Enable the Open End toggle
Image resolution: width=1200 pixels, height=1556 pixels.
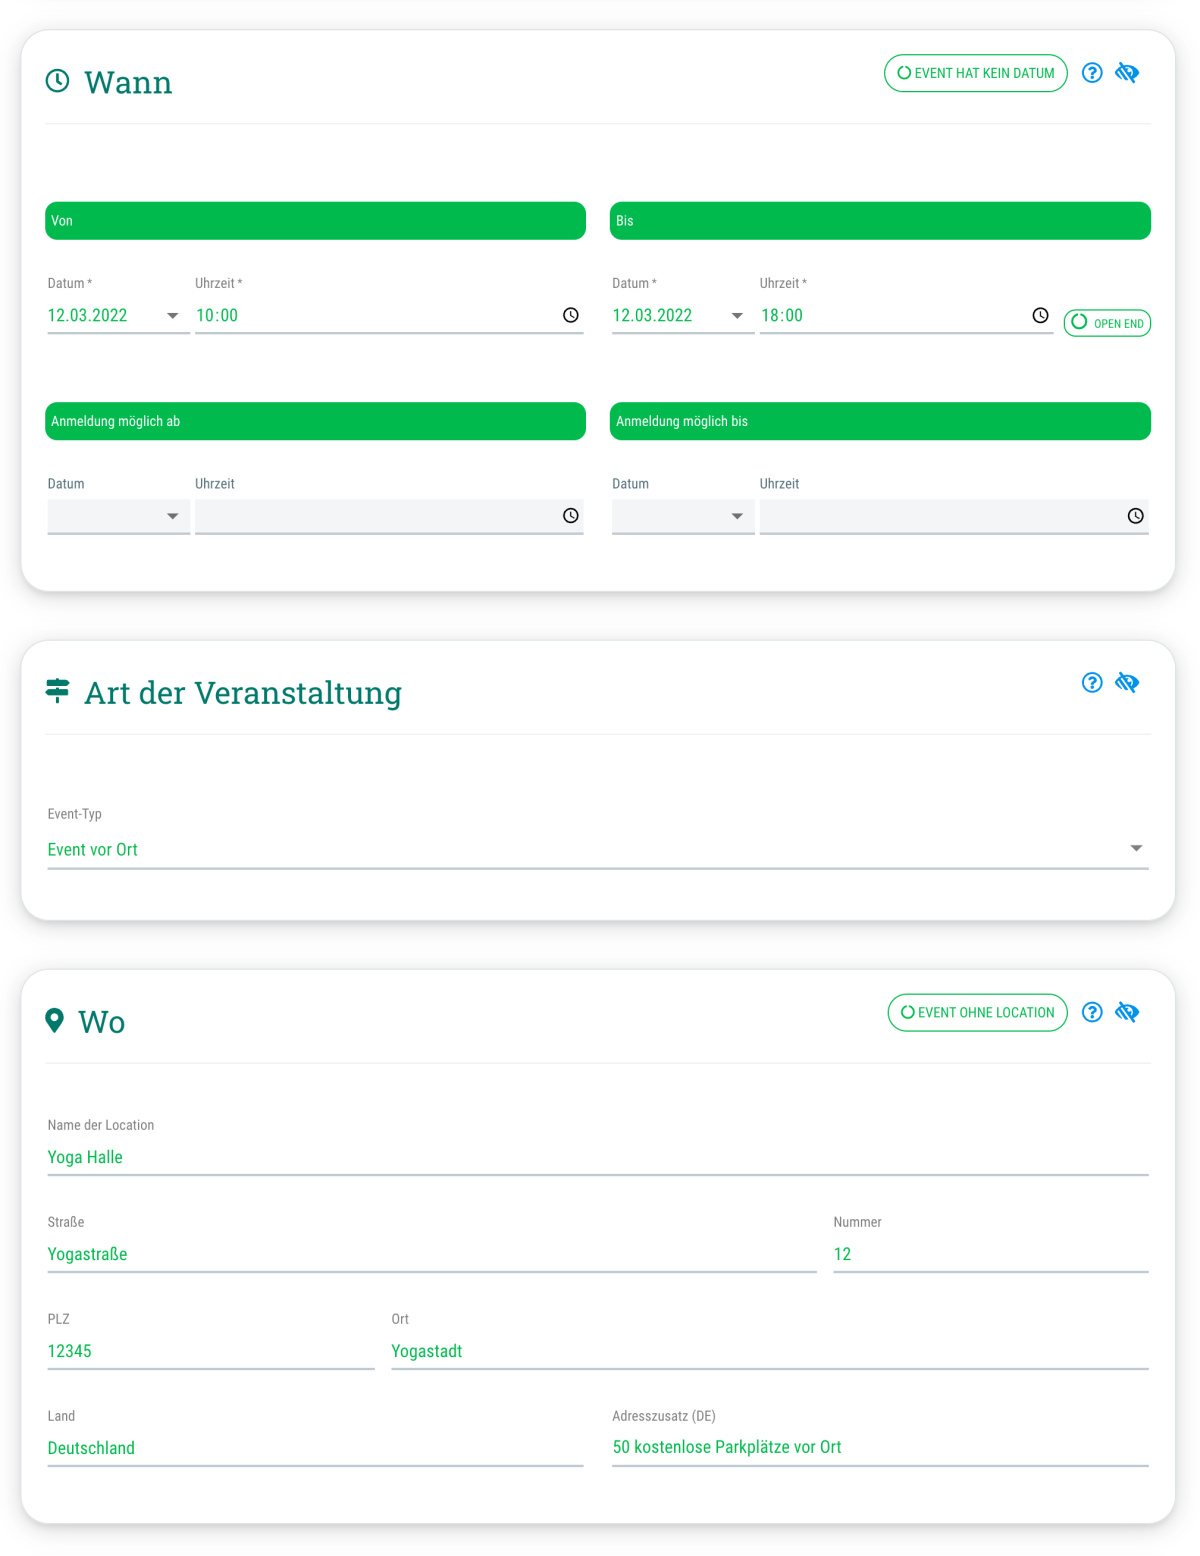1107,323
